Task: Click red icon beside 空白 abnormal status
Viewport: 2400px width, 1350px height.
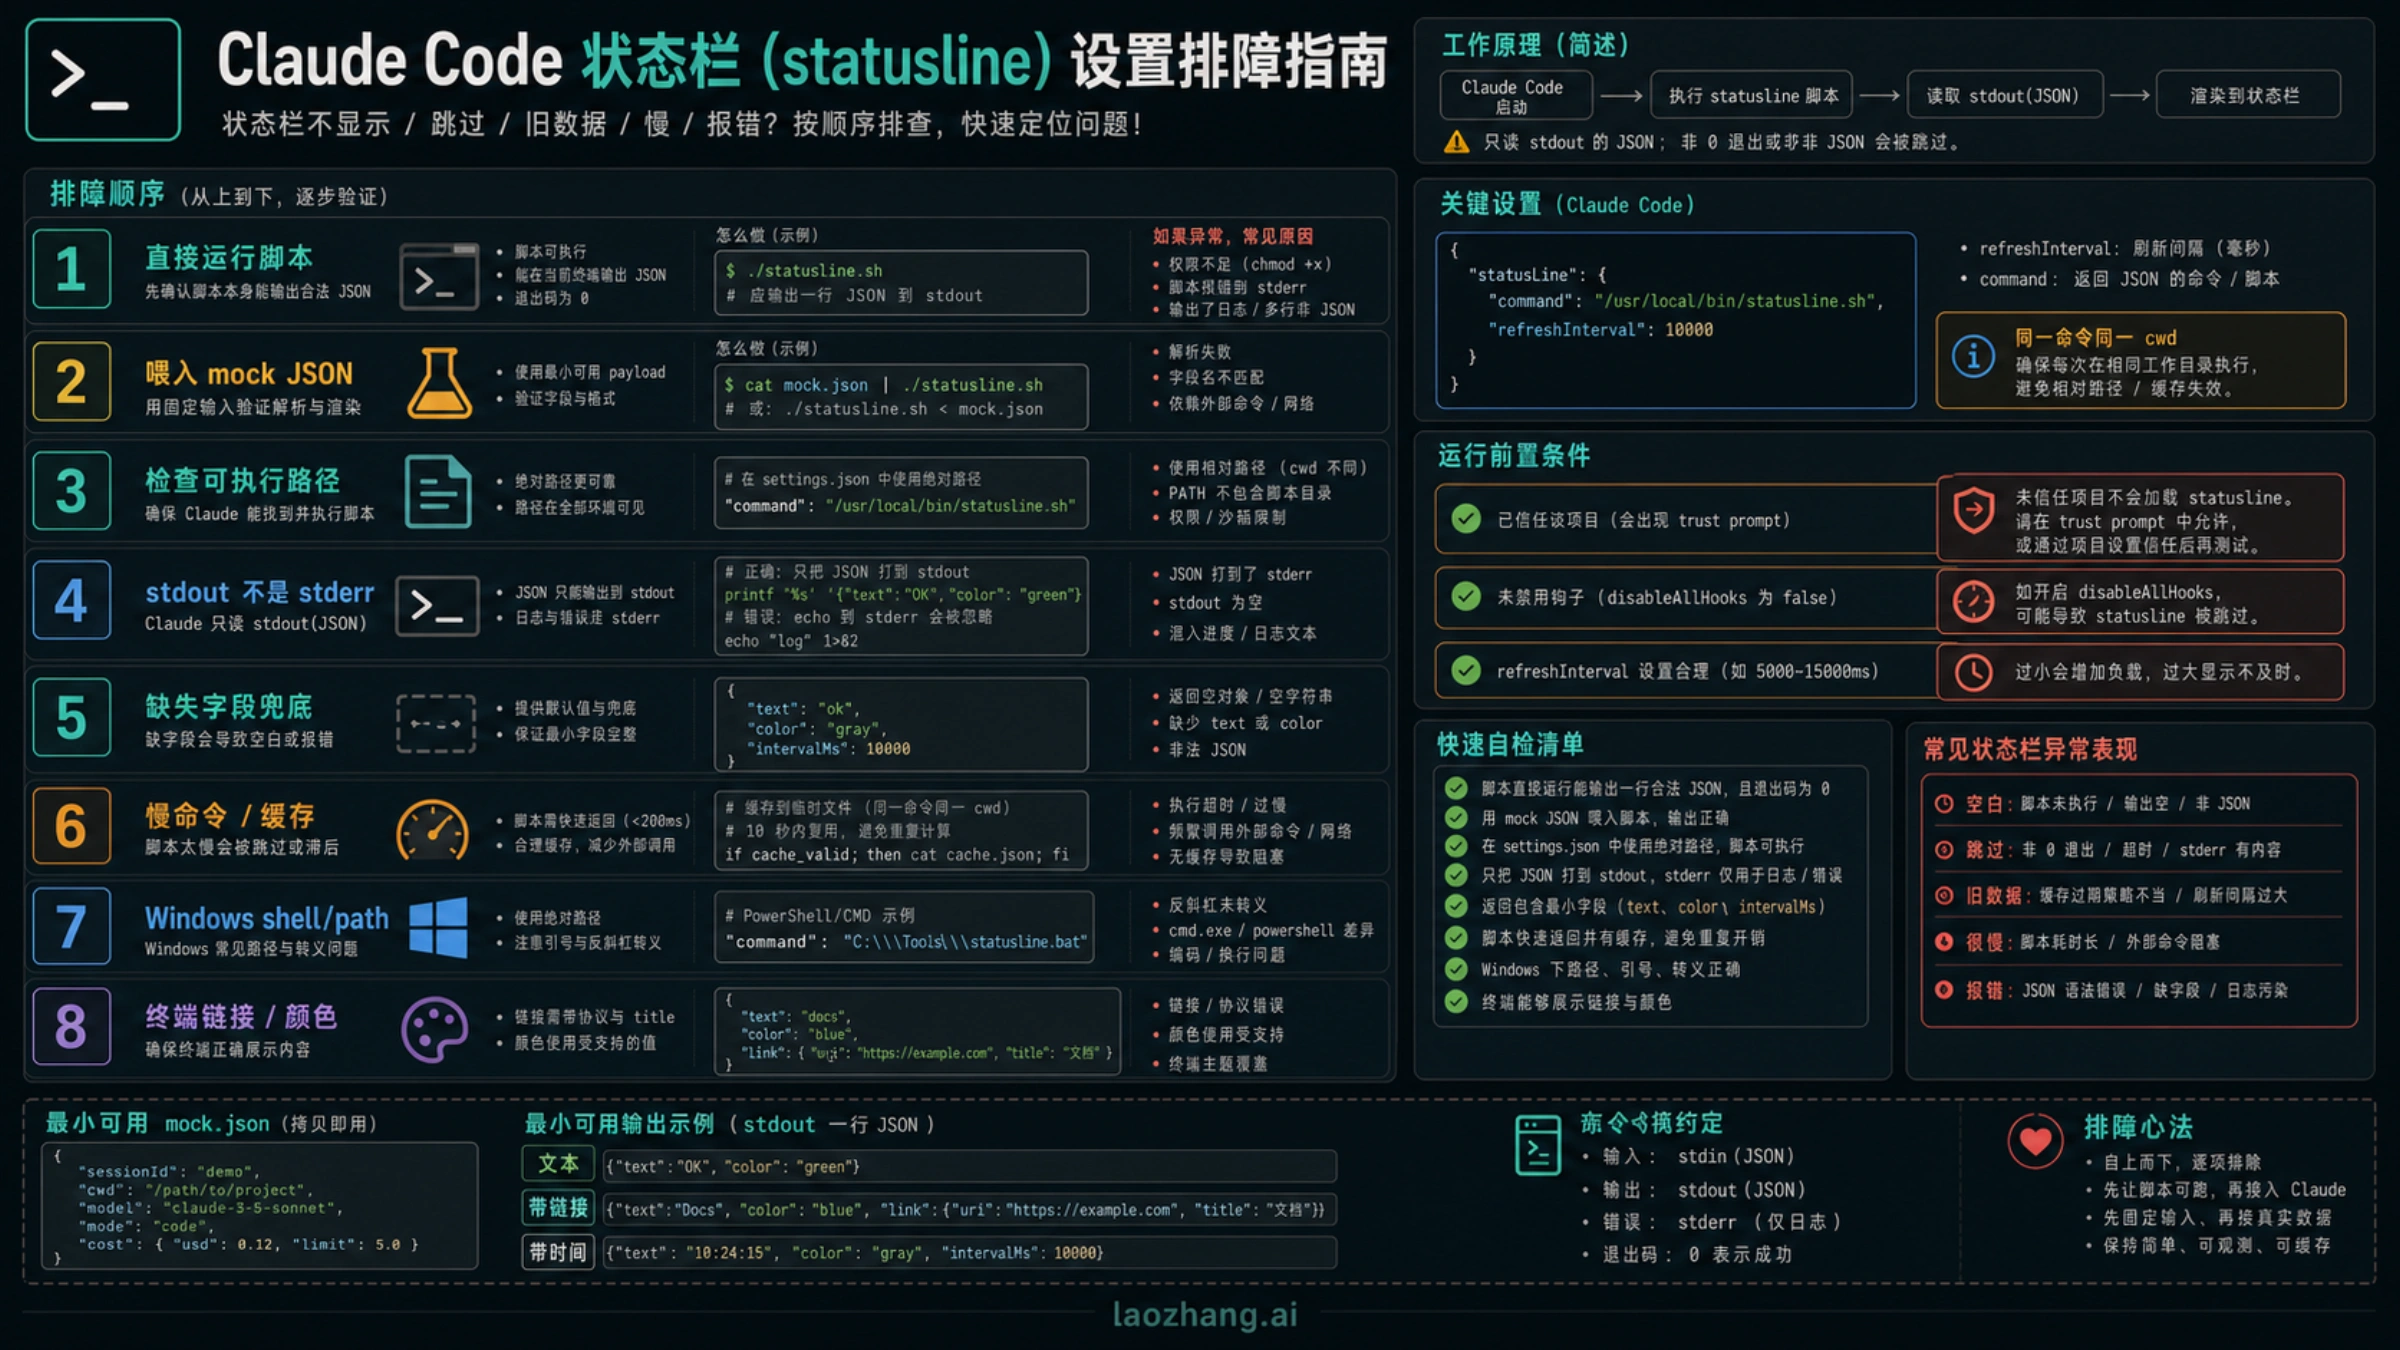Action: click(1944, 803)
